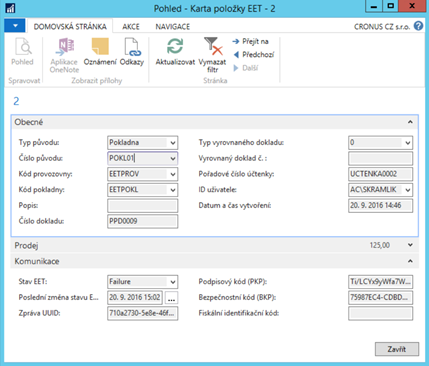Collapse the Komunikace section
Viewport: 429px width, 366px height.
click(410, 261)
